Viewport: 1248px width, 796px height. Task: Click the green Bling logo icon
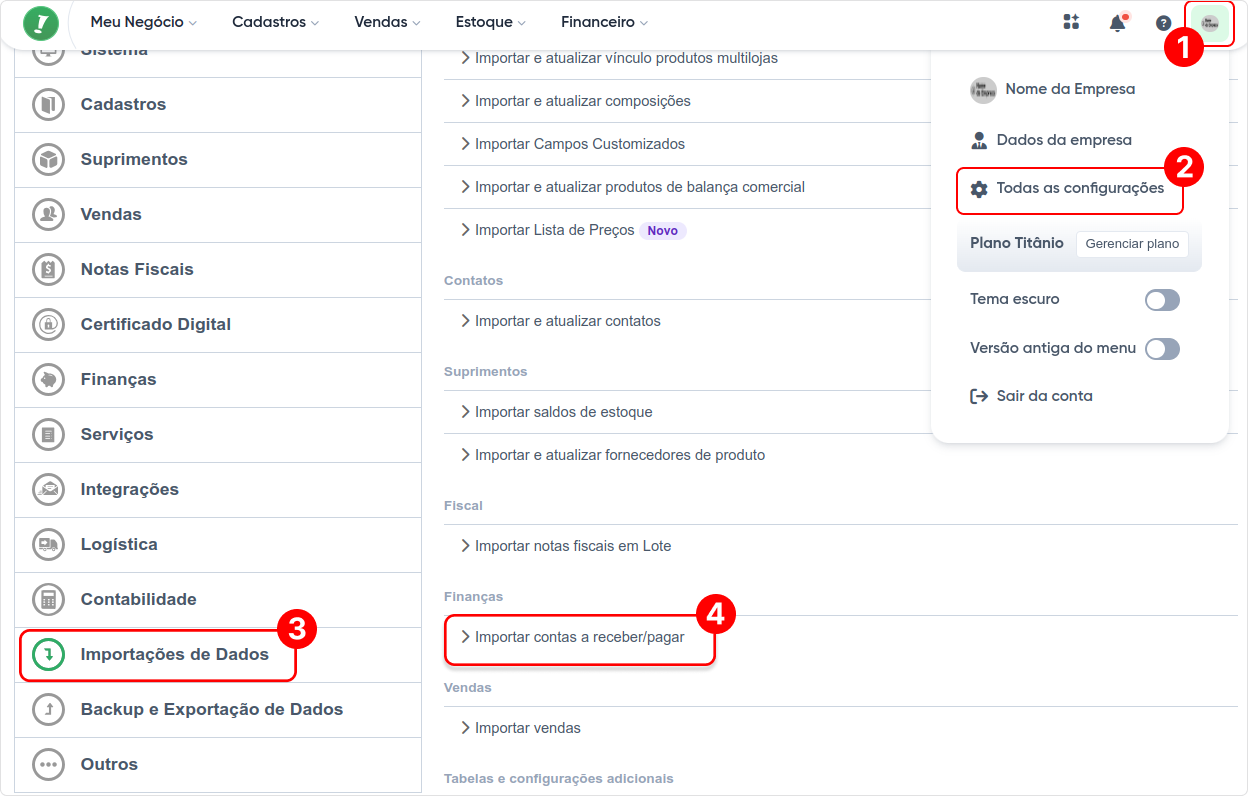[41, 22]
